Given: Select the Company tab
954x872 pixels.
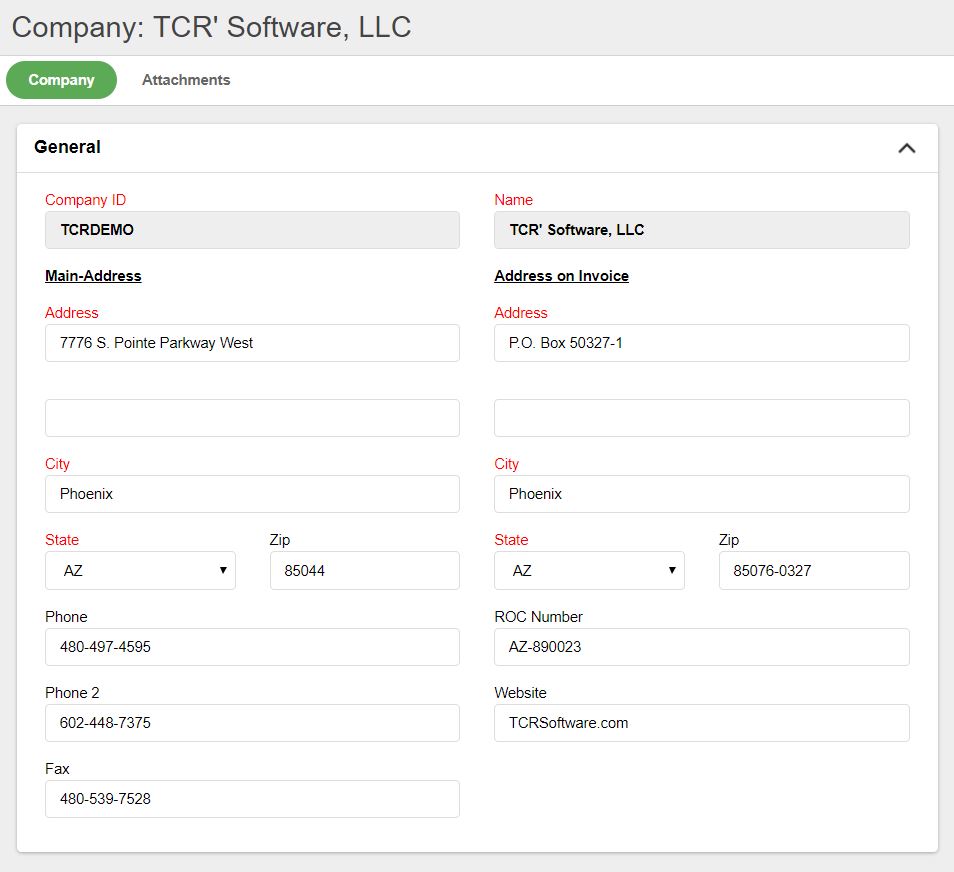Looking at the screenshot, I should click(x=61, y=80).
